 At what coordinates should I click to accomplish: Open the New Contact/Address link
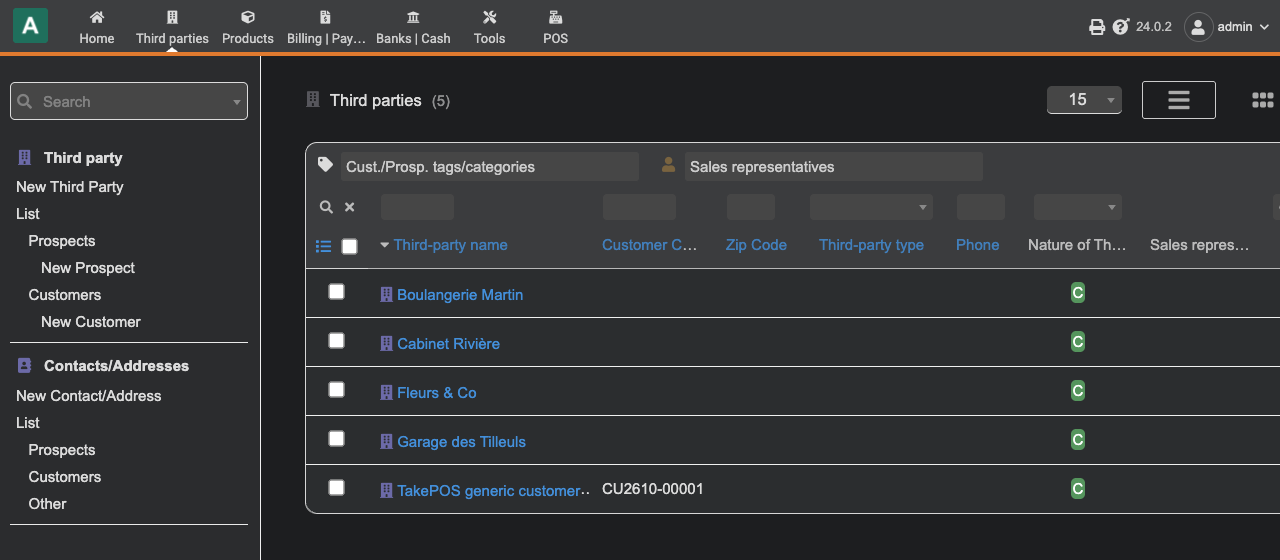[x=89, y=396]
